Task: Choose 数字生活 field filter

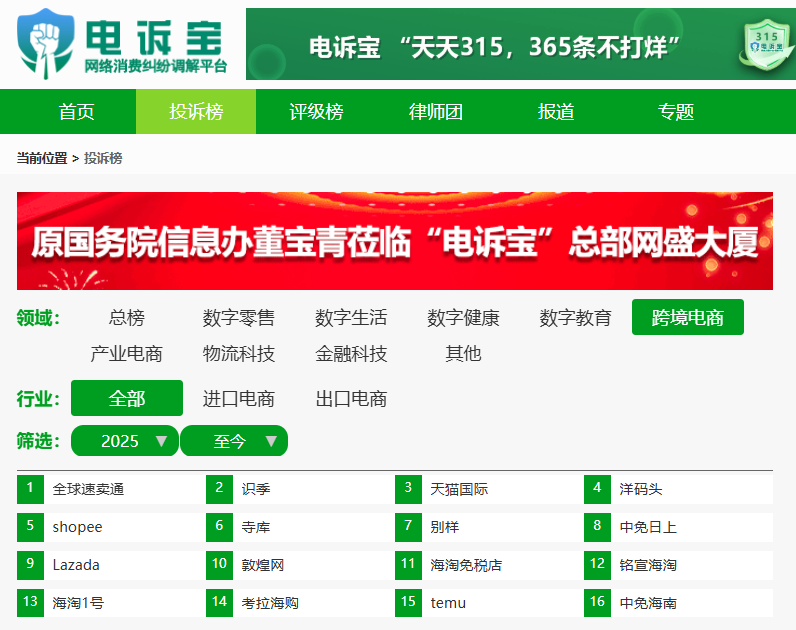Action: [x=351, y=318]
